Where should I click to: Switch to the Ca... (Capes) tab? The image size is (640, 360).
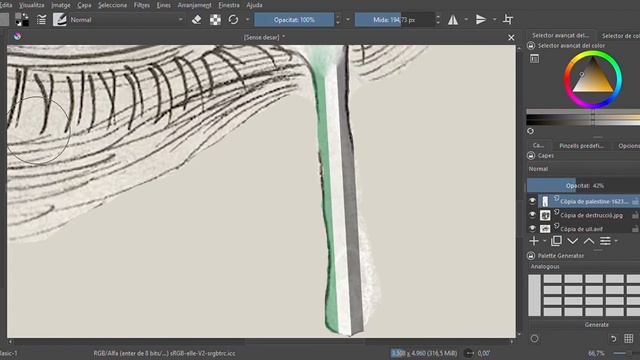[x=538, y=145]
